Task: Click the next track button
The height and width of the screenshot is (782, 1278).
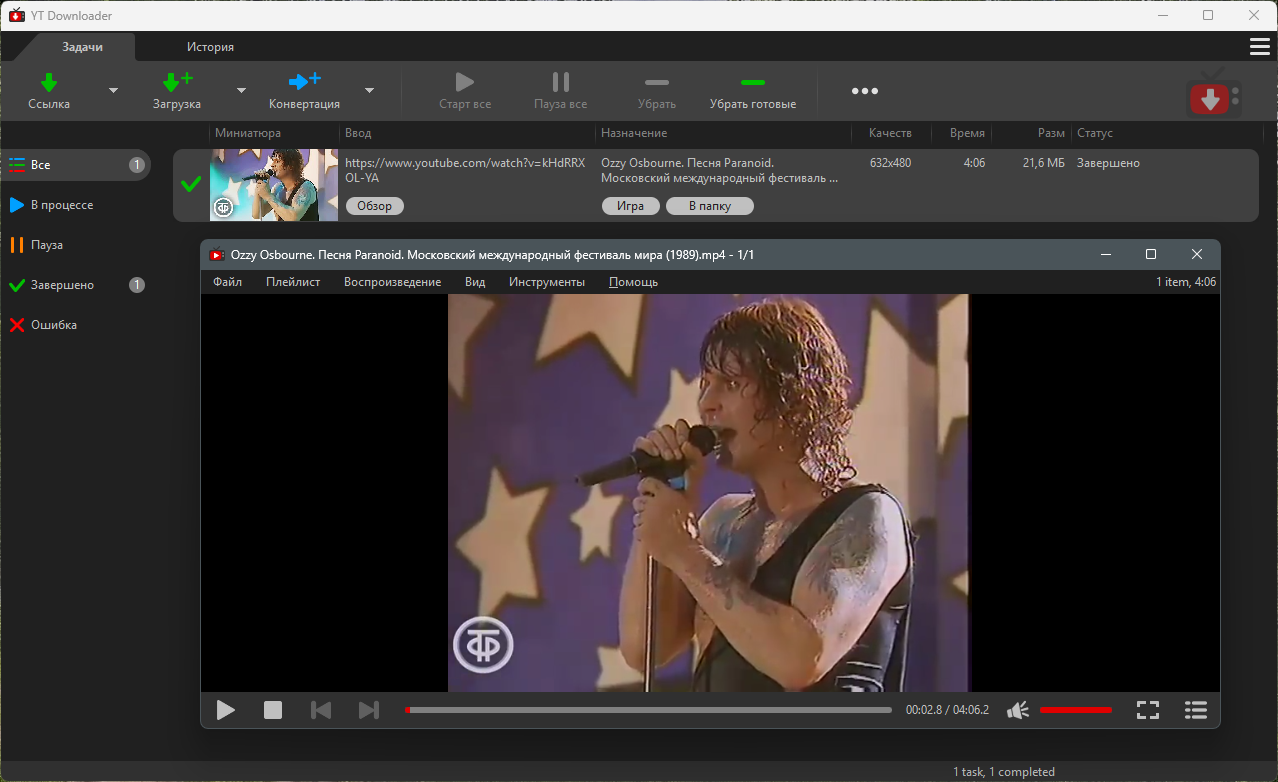Action: [369, 710]
